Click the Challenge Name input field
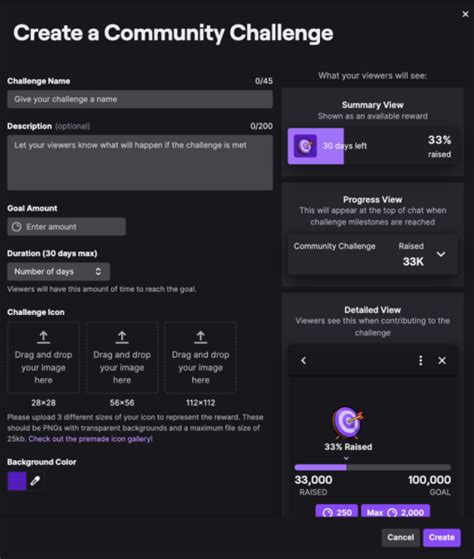The height and width of the screenshot is (559, 474). 140,99
